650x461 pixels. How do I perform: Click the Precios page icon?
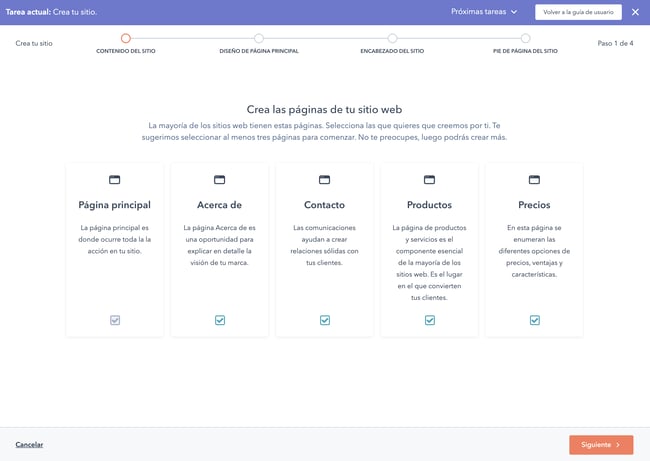pos(535,180)
